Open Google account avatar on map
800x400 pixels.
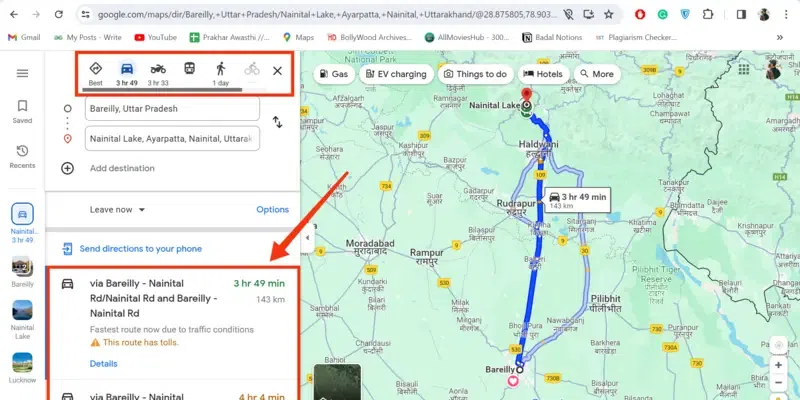point(773,70)
